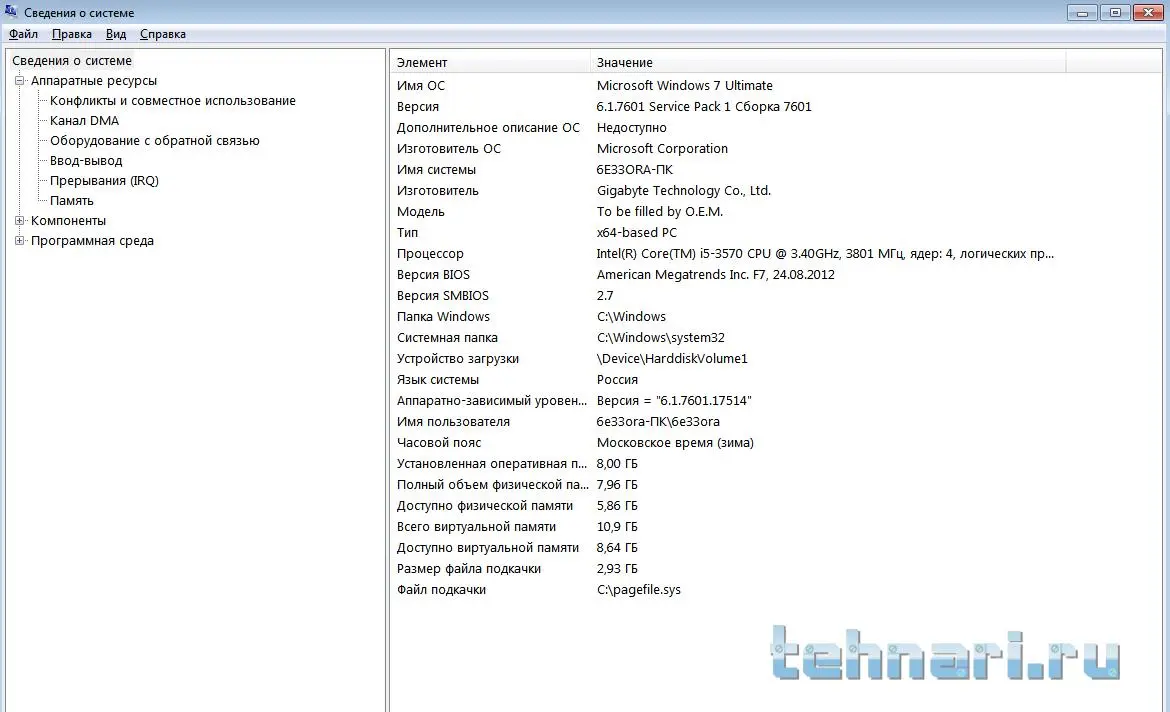1170x712 pixels.
Task: Select Аппаратные ресурсы in the tree
Action: pos(93,81)
